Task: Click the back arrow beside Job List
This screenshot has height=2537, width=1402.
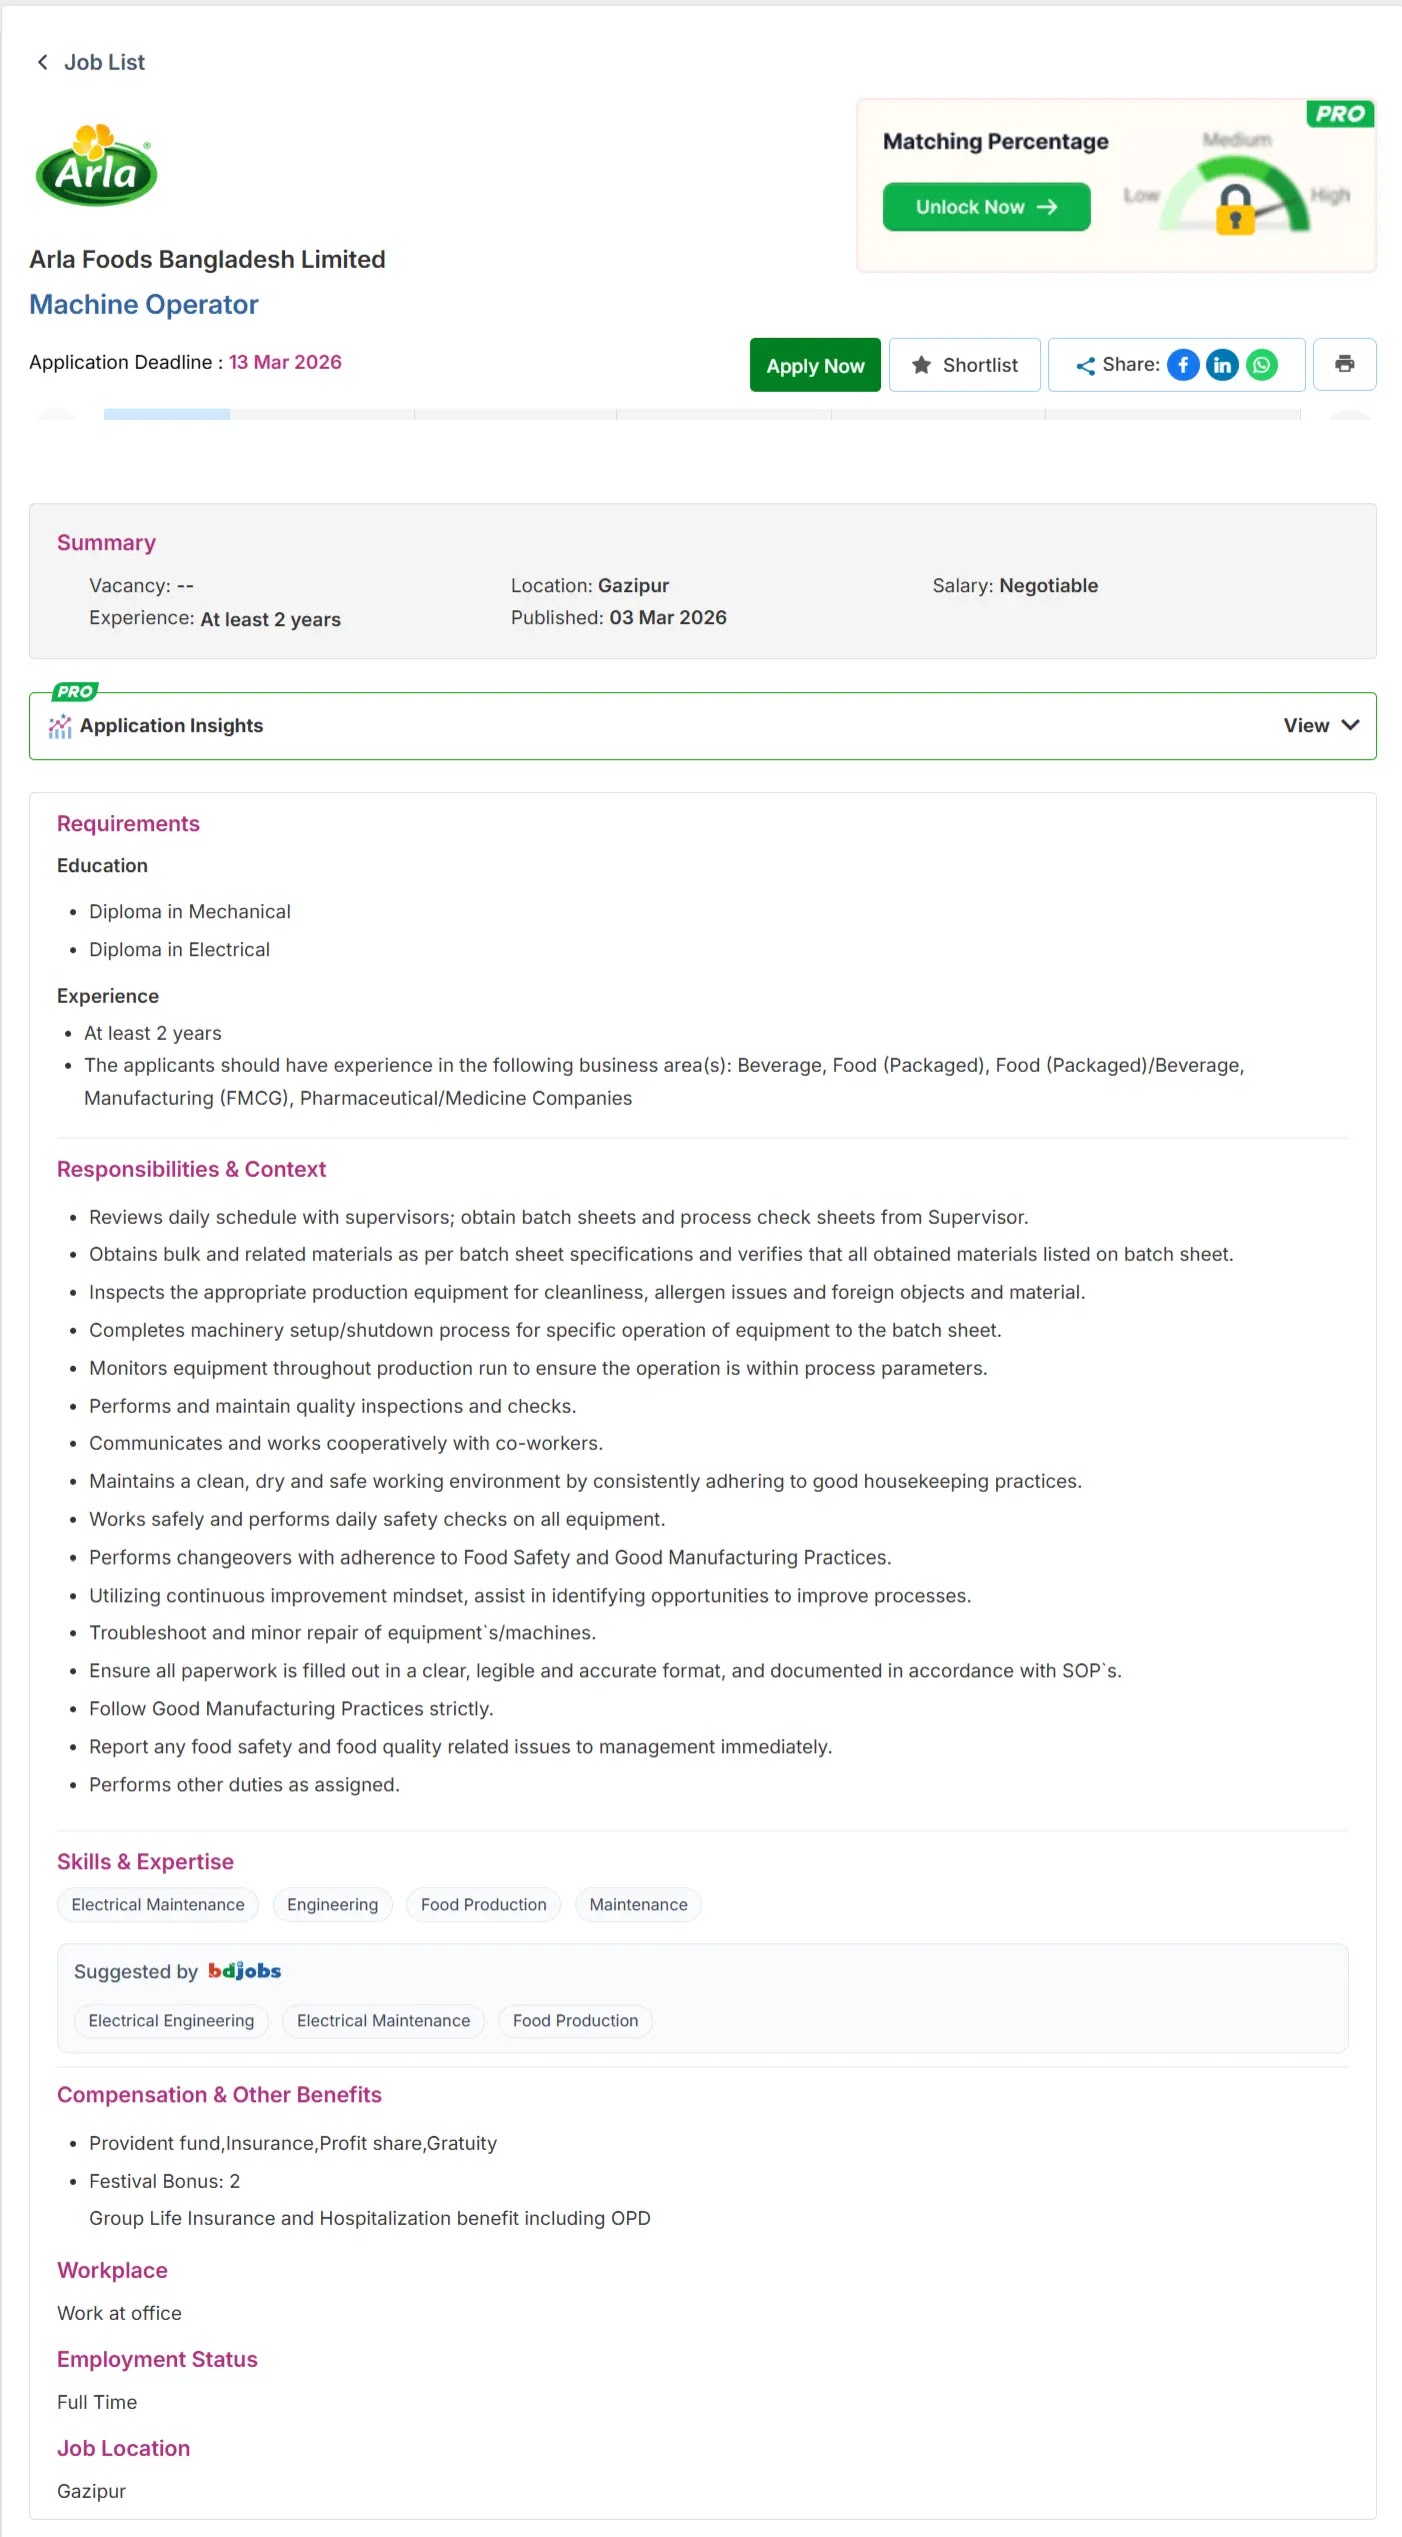Action: (42, 62)
